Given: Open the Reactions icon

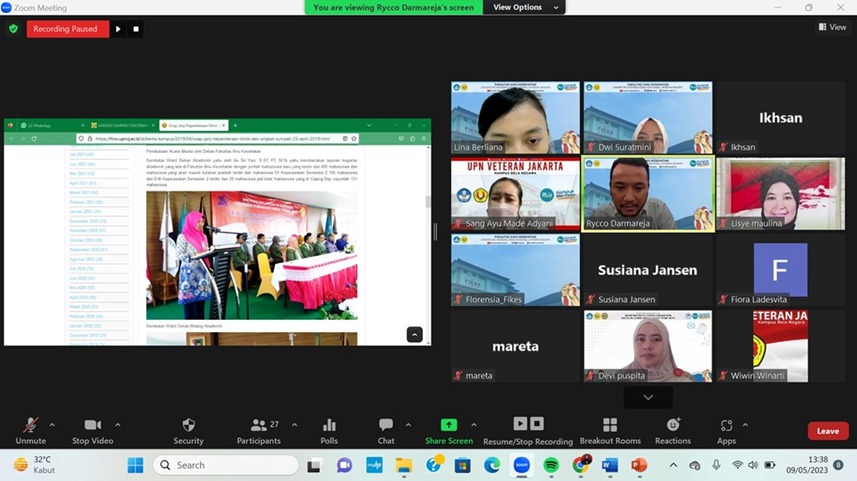Looking at the screenshot, I should click(673, 425).
